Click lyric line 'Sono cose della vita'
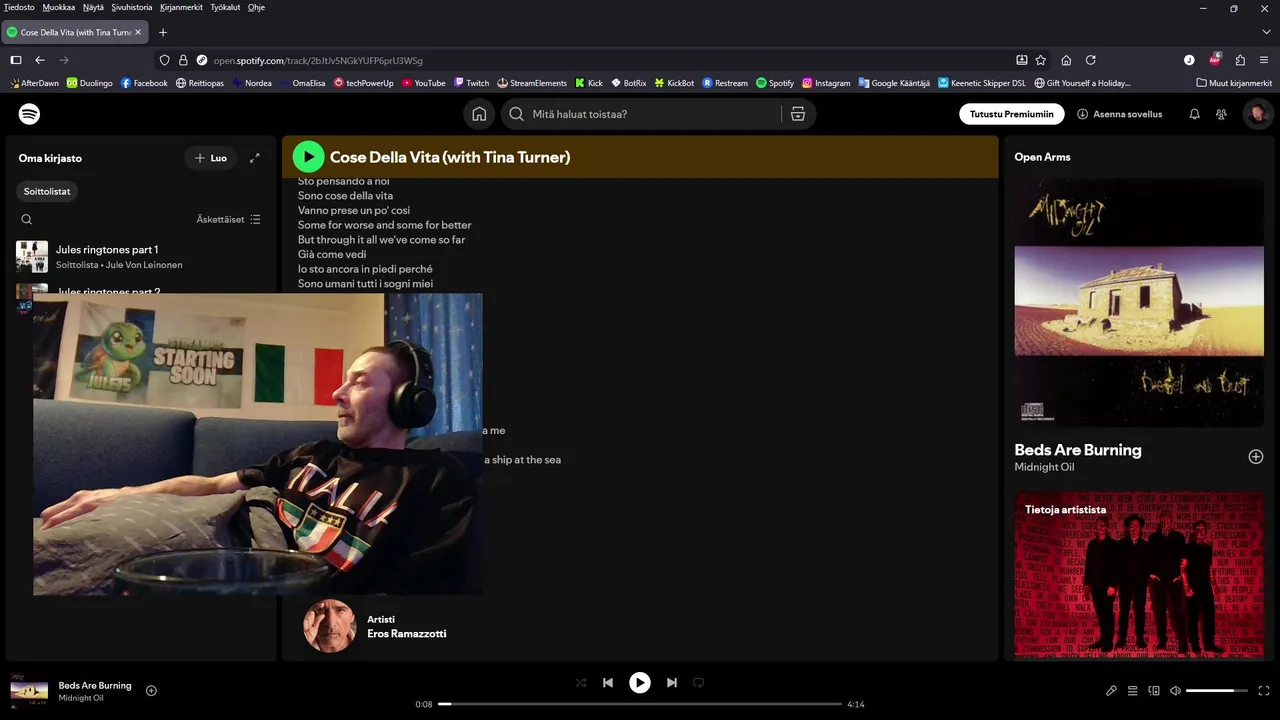Image resolution: width=1280 pixels, height=720 pixels. (345, 196)
